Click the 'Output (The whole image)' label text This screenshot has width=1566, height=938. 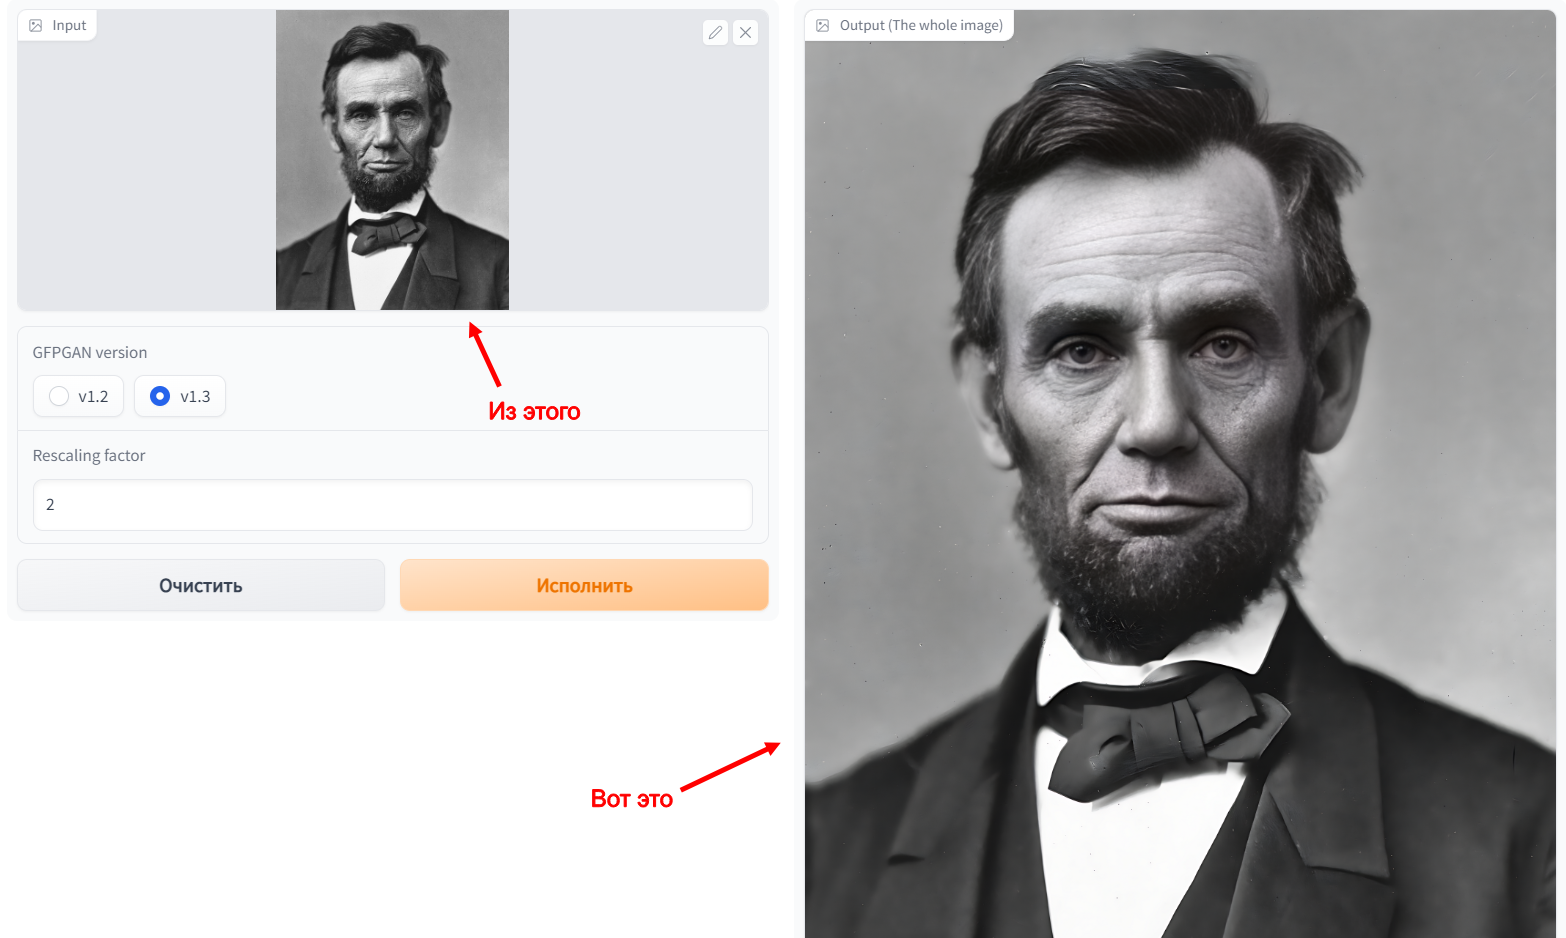[921, 25]
